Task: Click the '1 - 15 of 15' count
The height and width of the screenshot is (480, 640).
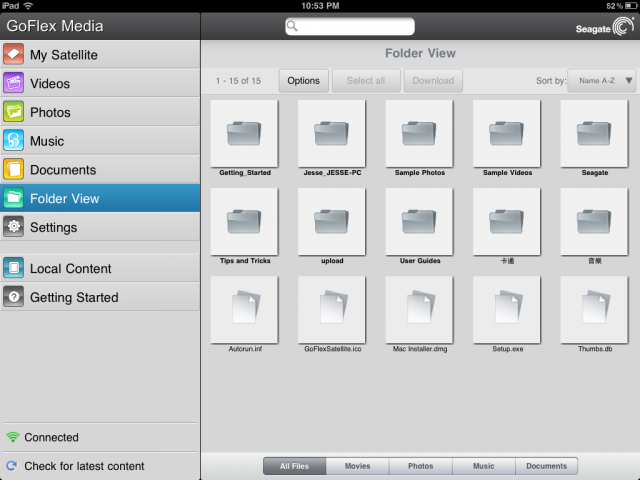Action: coord(238,81)
